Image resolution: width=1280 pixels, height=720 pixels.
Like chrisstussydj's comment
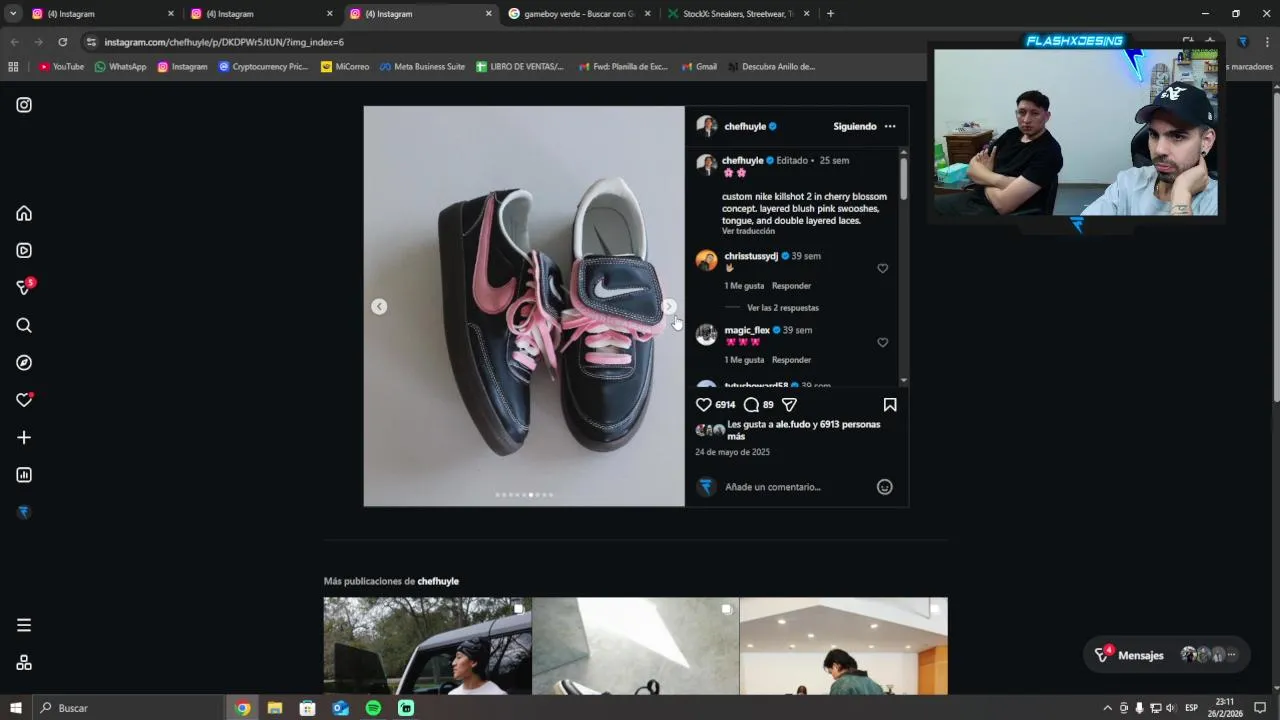pos(882,268)
